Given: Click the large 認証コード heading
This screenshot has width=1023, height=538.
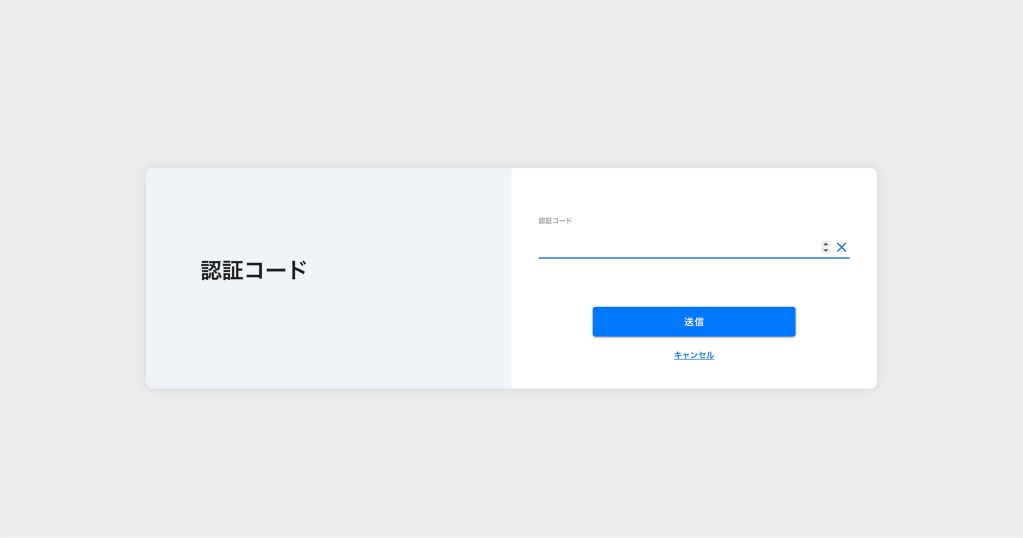Looking at the screenshot, I should tap(254, 270).
